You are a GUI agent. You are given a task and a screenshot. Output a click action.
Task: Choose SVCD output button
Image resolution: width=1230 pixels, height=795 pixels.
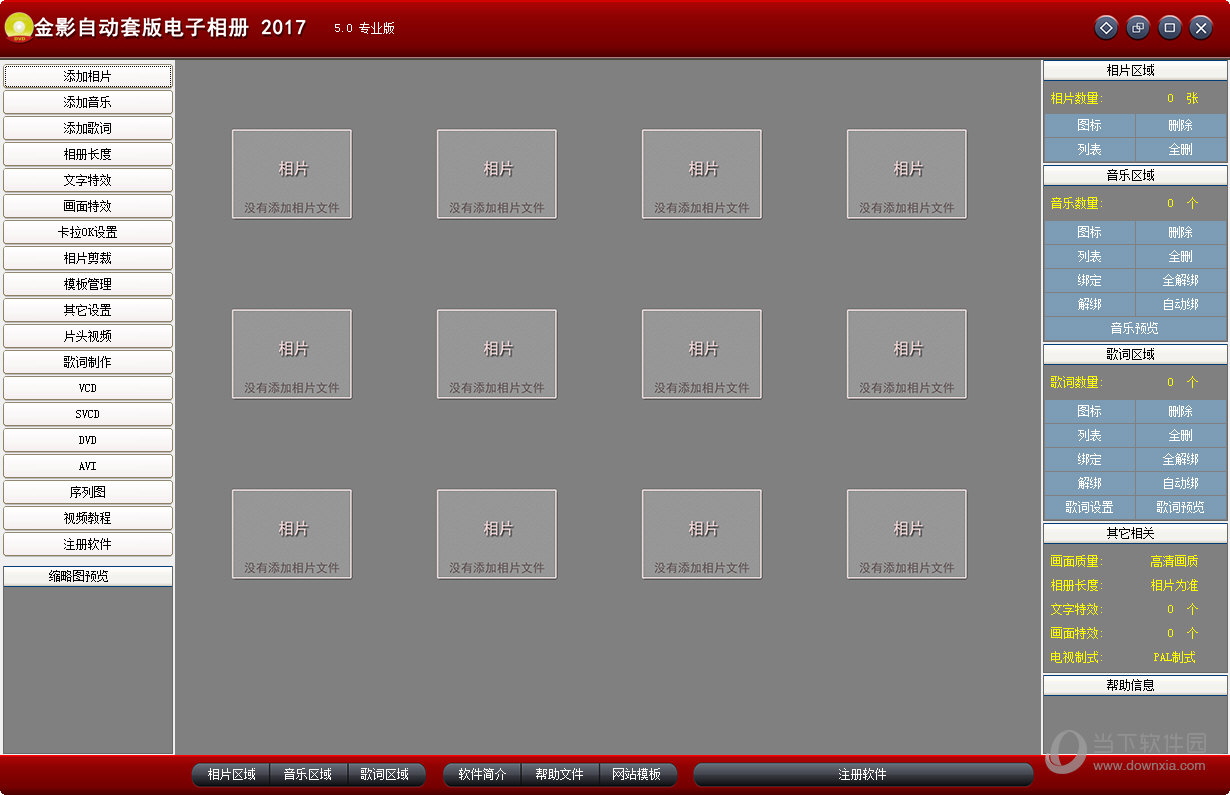point(88,414)
